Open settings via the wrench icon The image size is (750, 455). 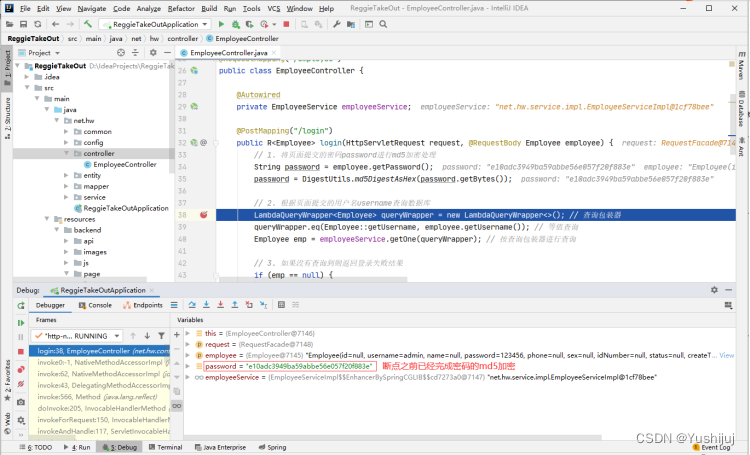[337, 24]
